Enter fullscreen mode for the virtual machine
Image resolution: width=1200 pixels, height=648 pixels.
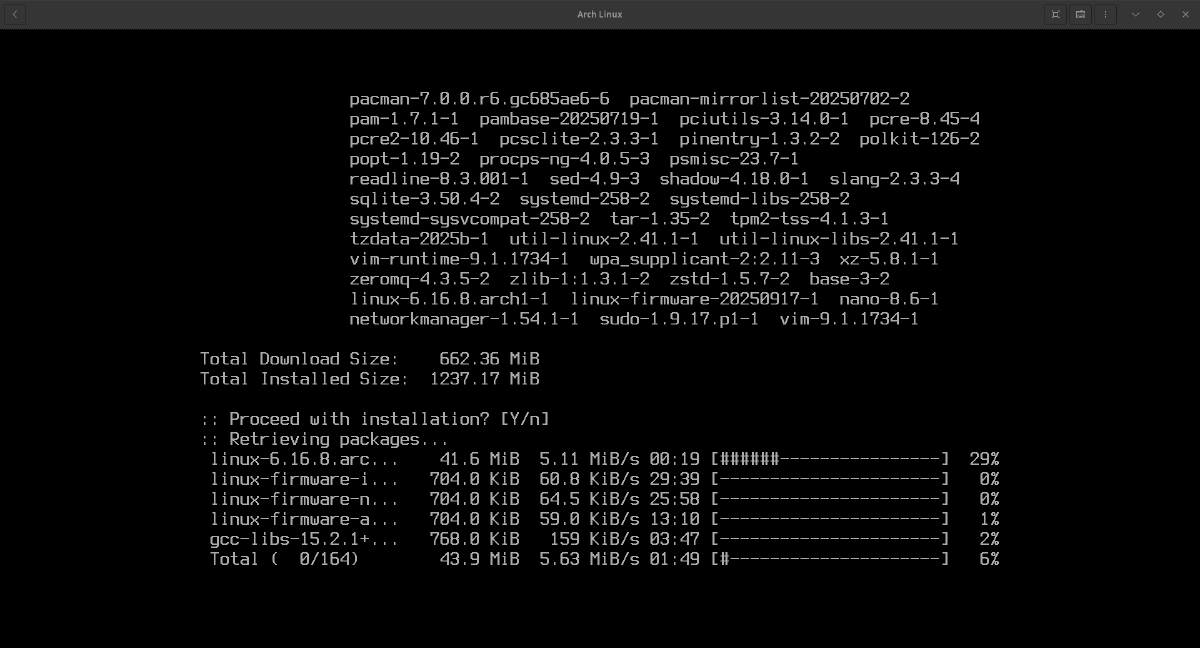pos(1055,14)
